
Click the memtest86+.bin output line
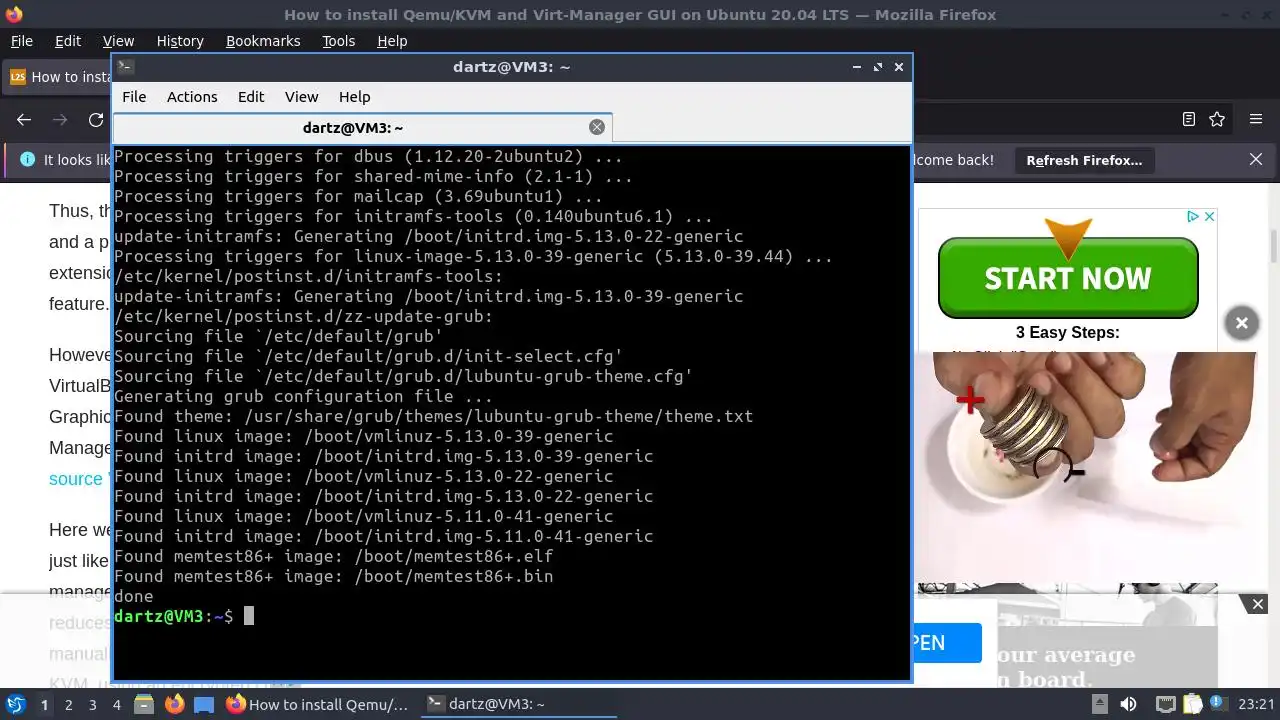[x=333, y=576]
